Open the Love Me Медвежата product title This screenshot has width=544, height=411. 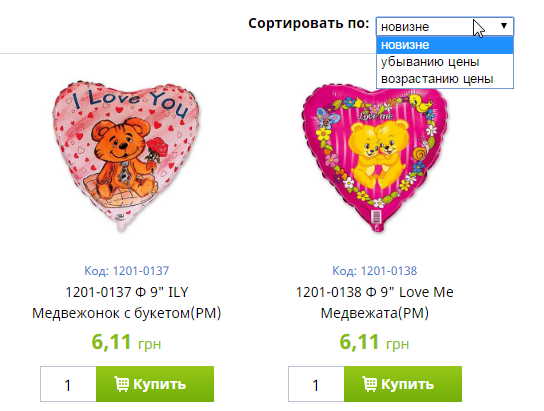(375, 302)
